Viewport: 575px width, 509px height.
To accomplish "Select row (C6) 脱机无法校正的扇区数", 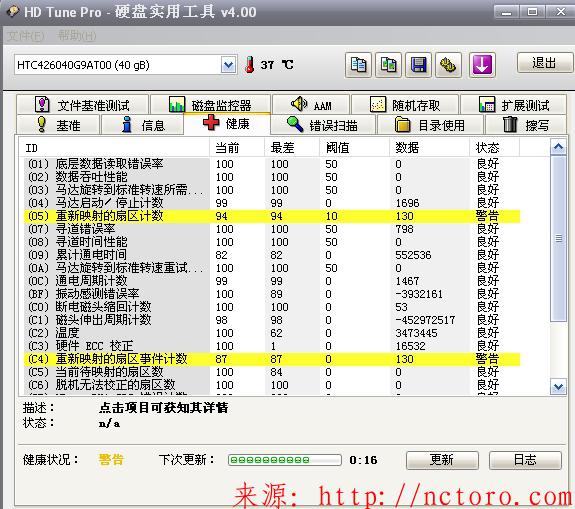I will 272,385.
